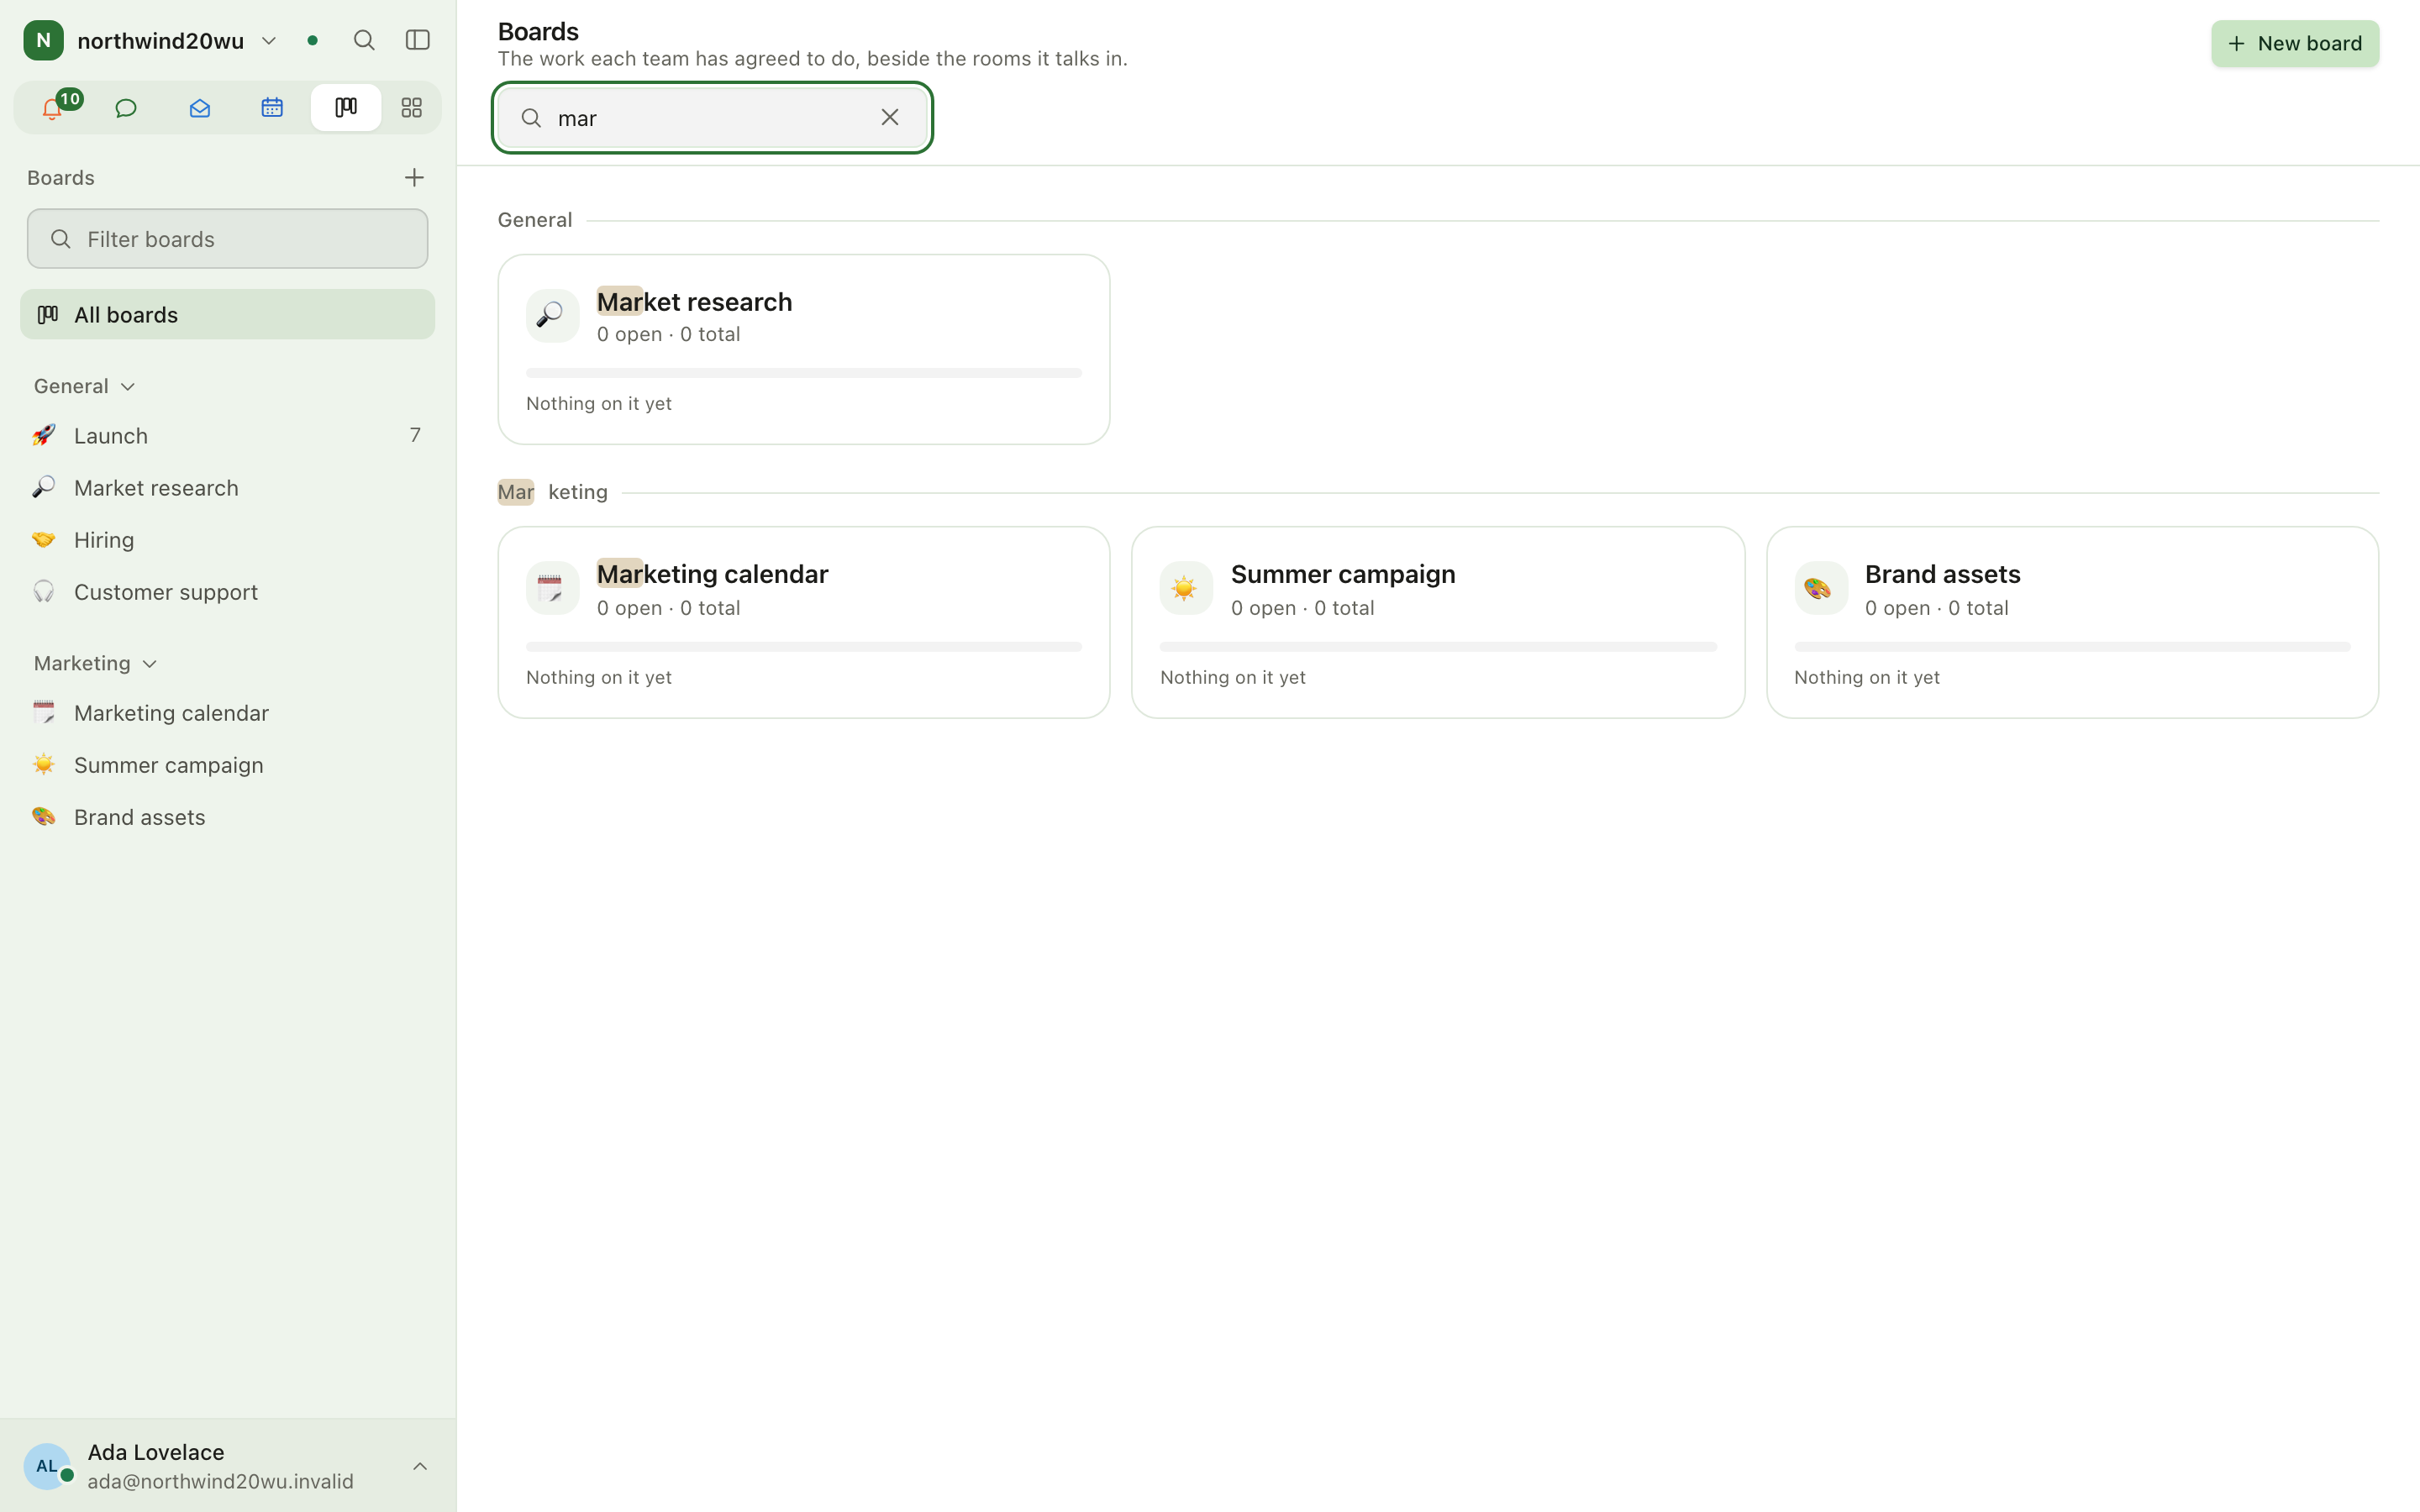Click the AL user avatar
Screen dimensions: 2420x1512
click(x=47, y=1466)
